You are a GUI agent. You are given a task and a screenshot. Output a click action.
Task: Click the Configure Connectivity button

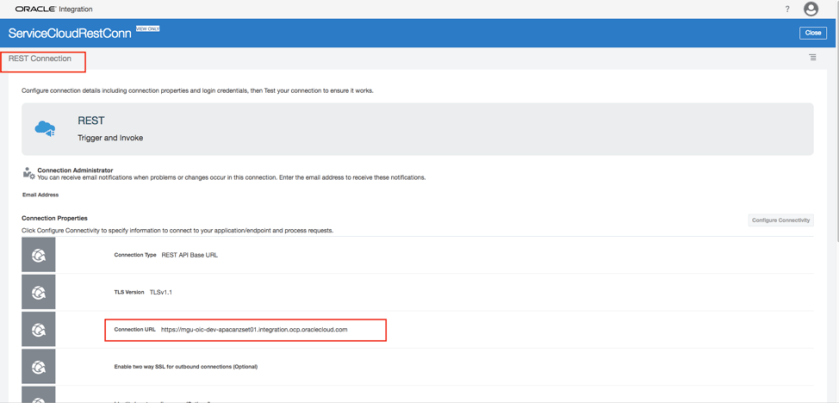coord(781,220)
